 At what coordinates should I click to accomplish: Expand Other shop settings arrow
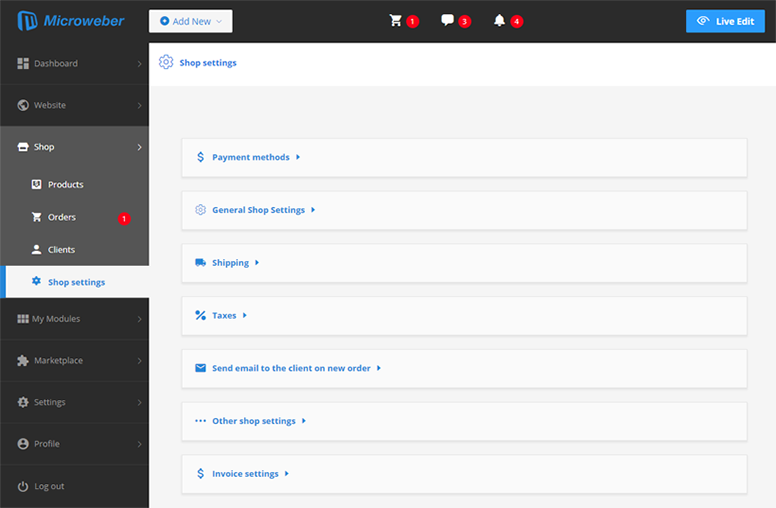click(x=304, y=421)
